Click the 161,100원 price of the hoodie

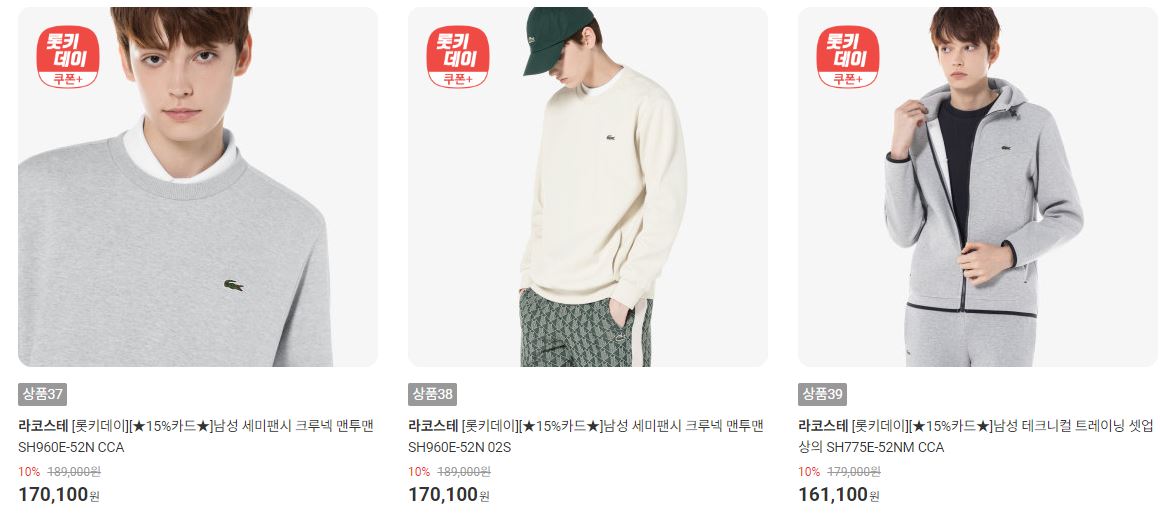pos(839,495)
